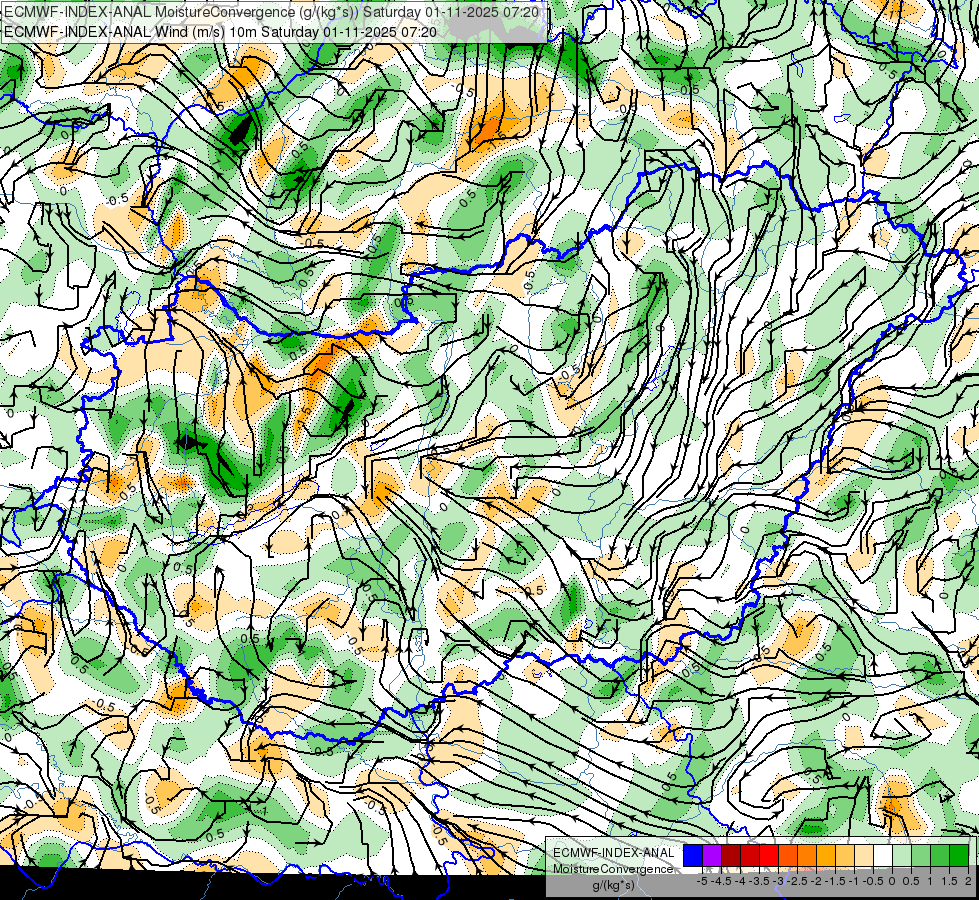Click the MoistureConvergence label in legend box
The height and width of the screenshot is (900, 979).
613,869
